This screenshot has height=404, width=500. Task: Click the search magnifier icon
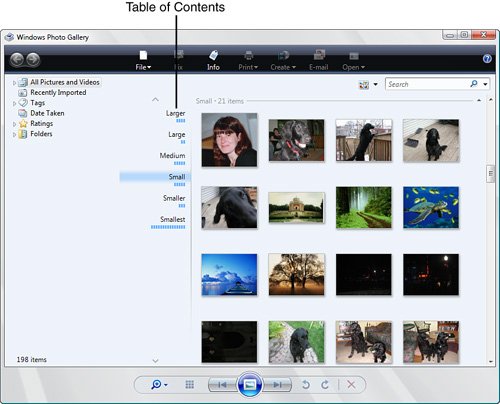pyautogui.click(x=474, y=84)
